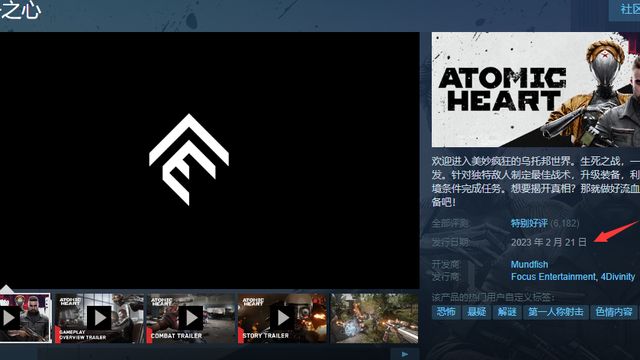Screen dimensions: 640x360
Task: Click the game description text
Action: (x=536, y=181)
